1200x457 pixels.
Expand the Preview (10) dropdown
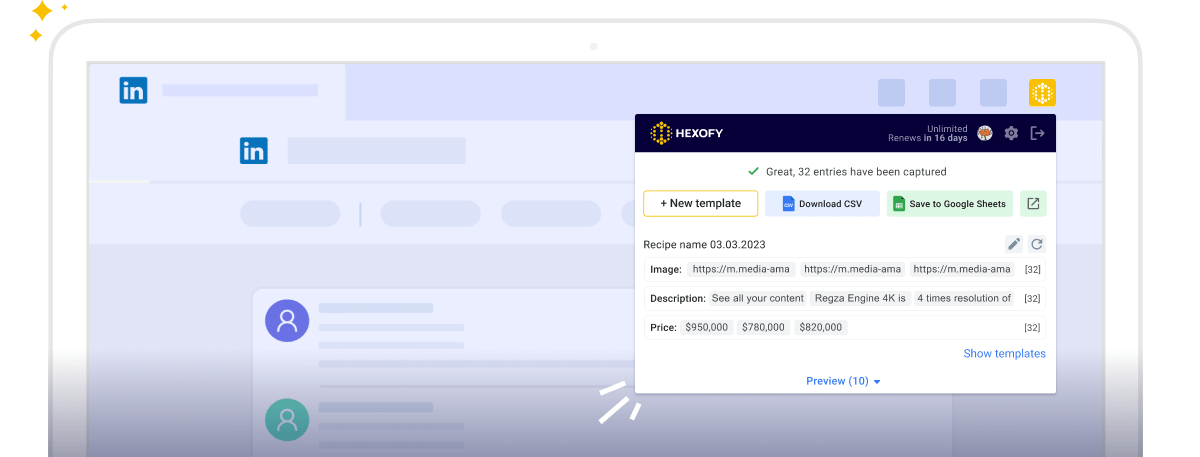point(843,381)
